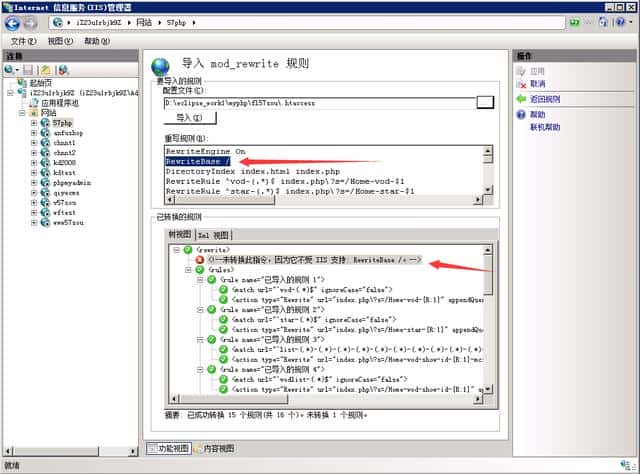
Task: Click the phpmyadmin site globe icon
Action: [x=45, y=182]
